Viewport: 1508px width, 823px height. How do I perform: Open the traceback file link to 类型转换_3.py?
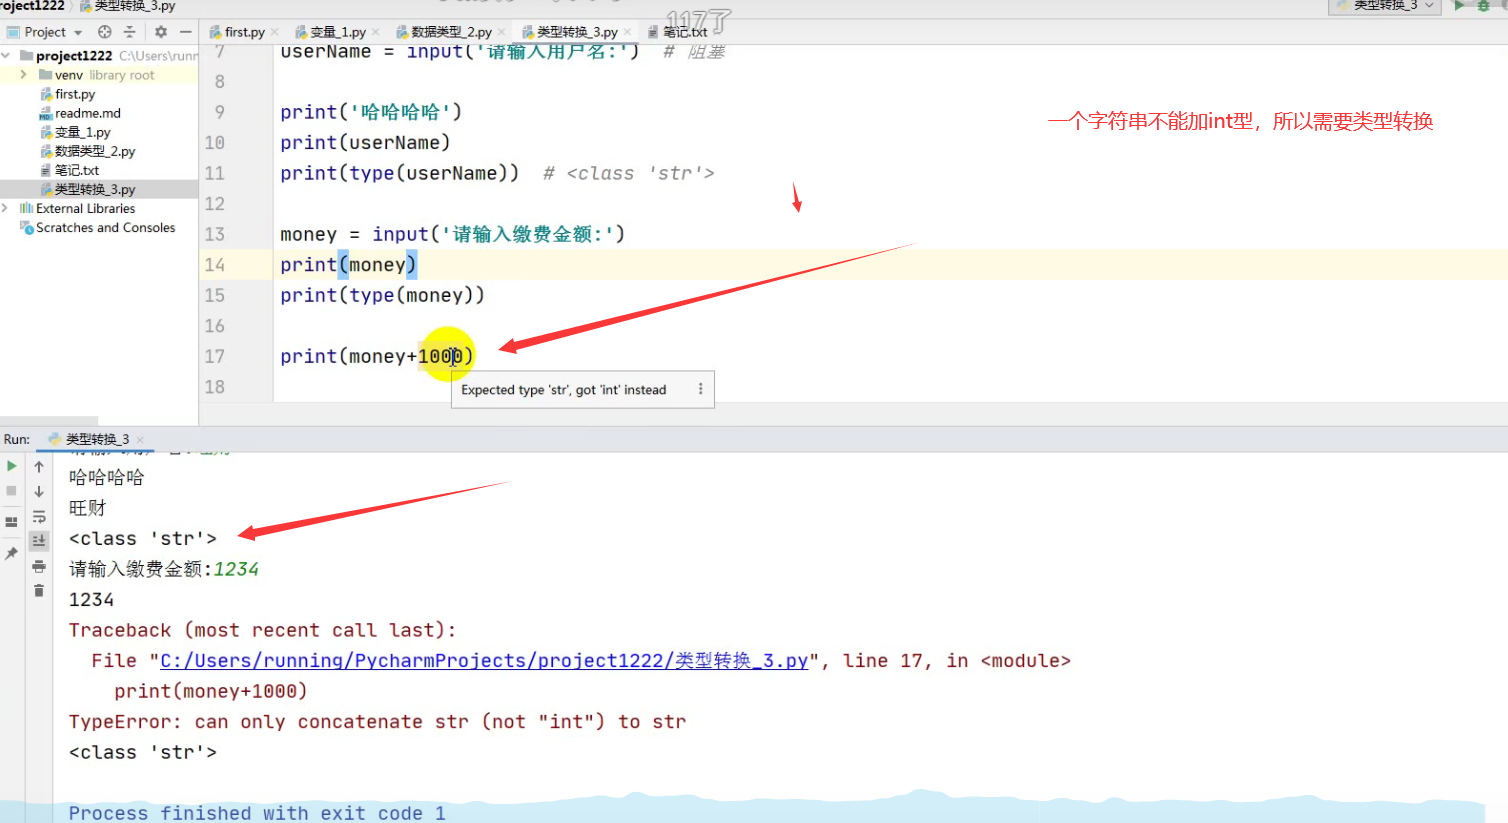(x=484, y=661)
